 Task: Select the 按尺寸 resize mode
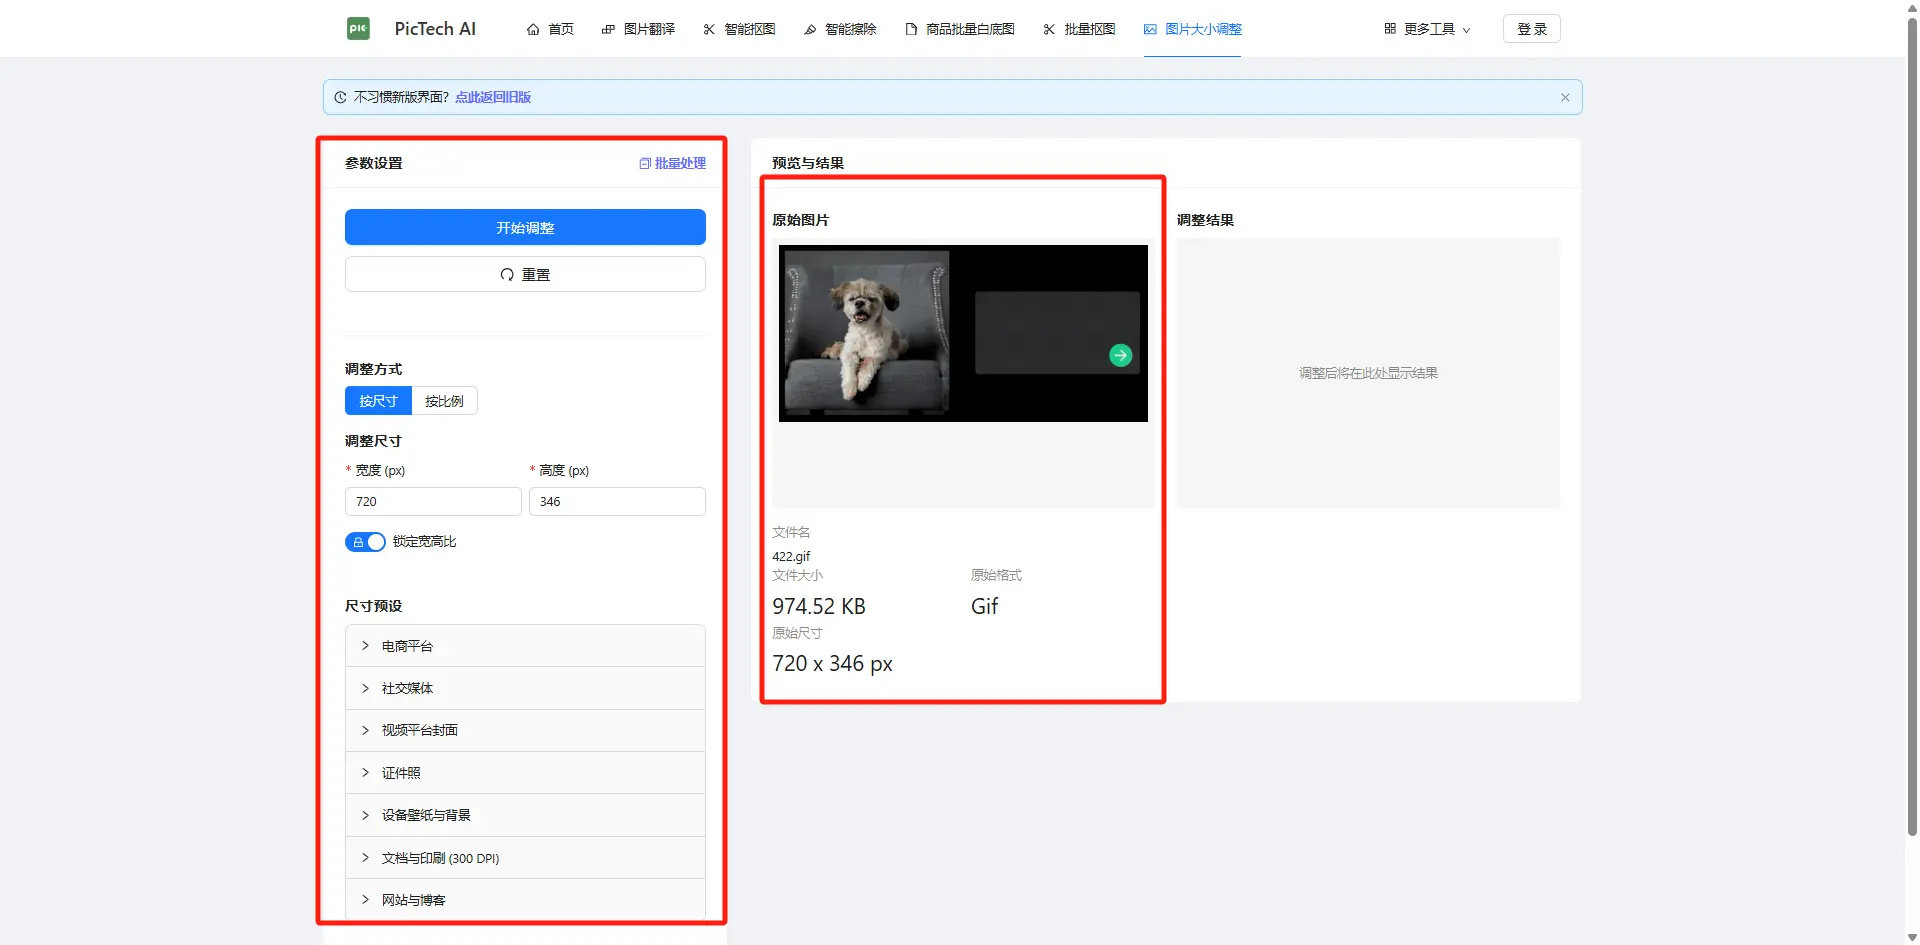click(377, 400)
